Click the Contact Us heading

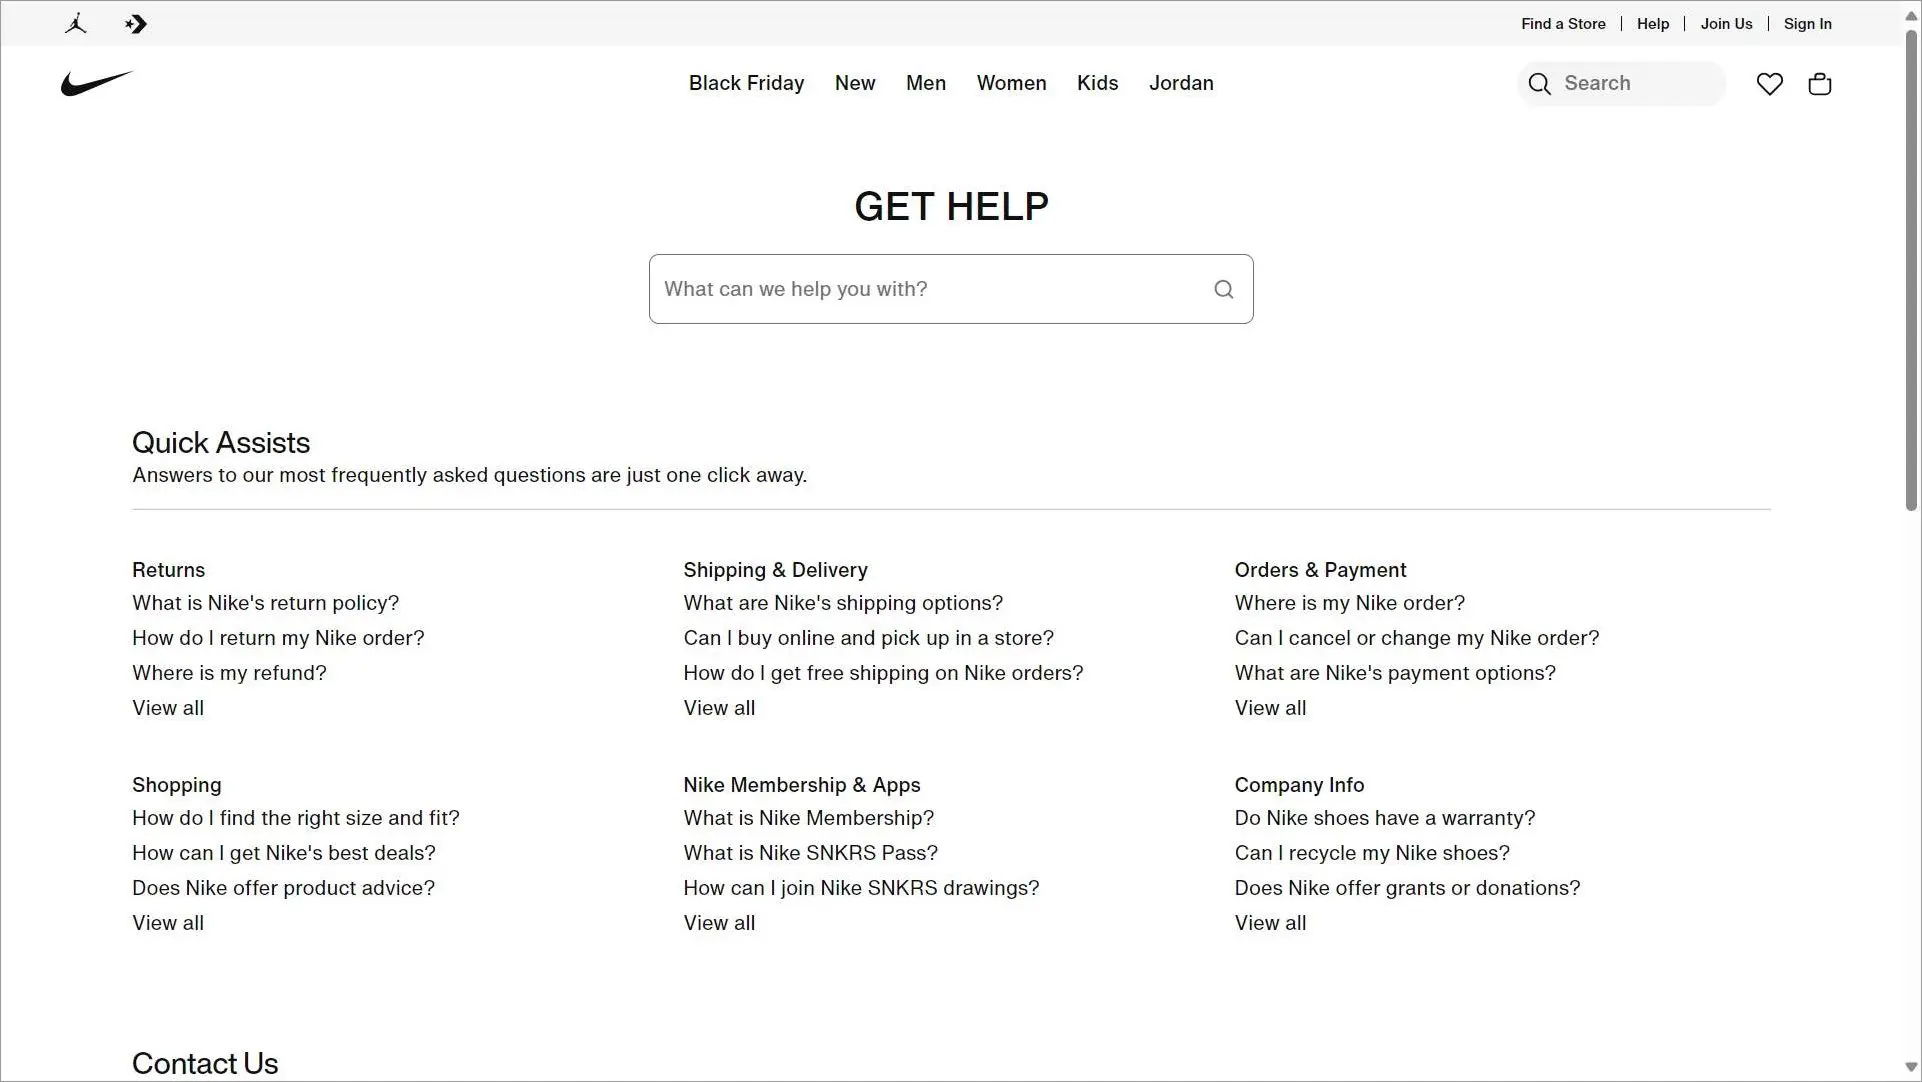(205, 1063)
